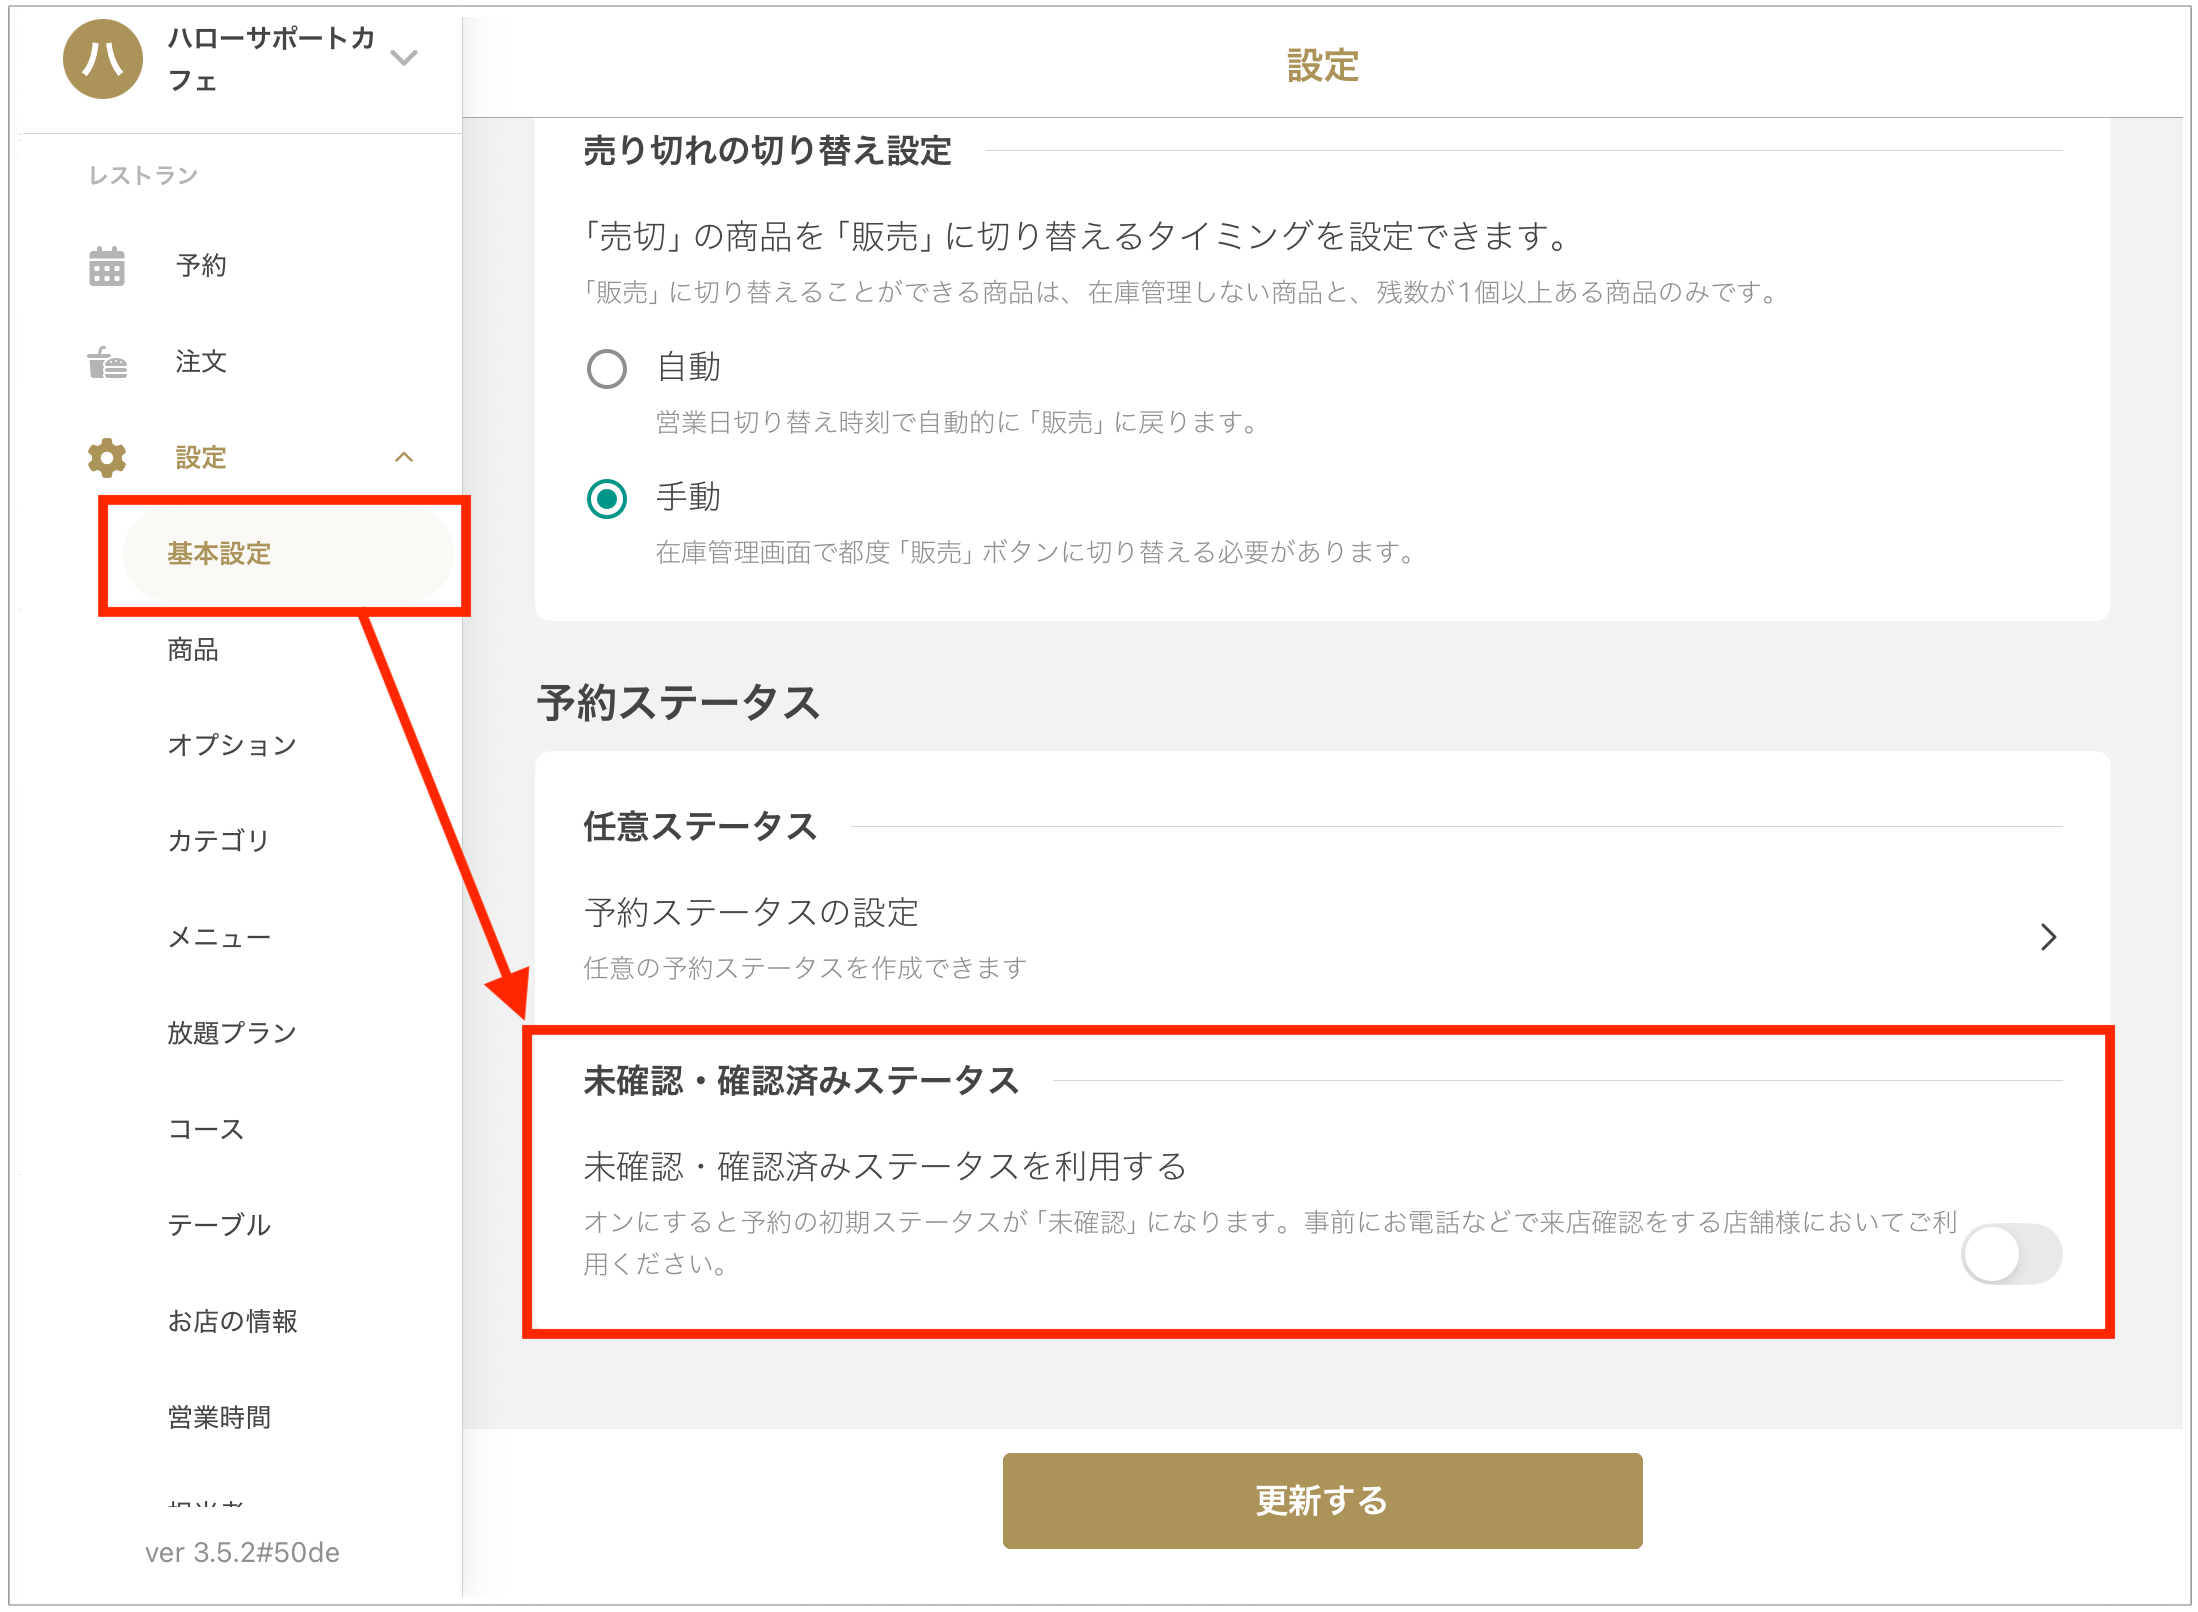Toggle 未確認・確認済みステータス switch on
2198x1612 pixels.
2011,1254
